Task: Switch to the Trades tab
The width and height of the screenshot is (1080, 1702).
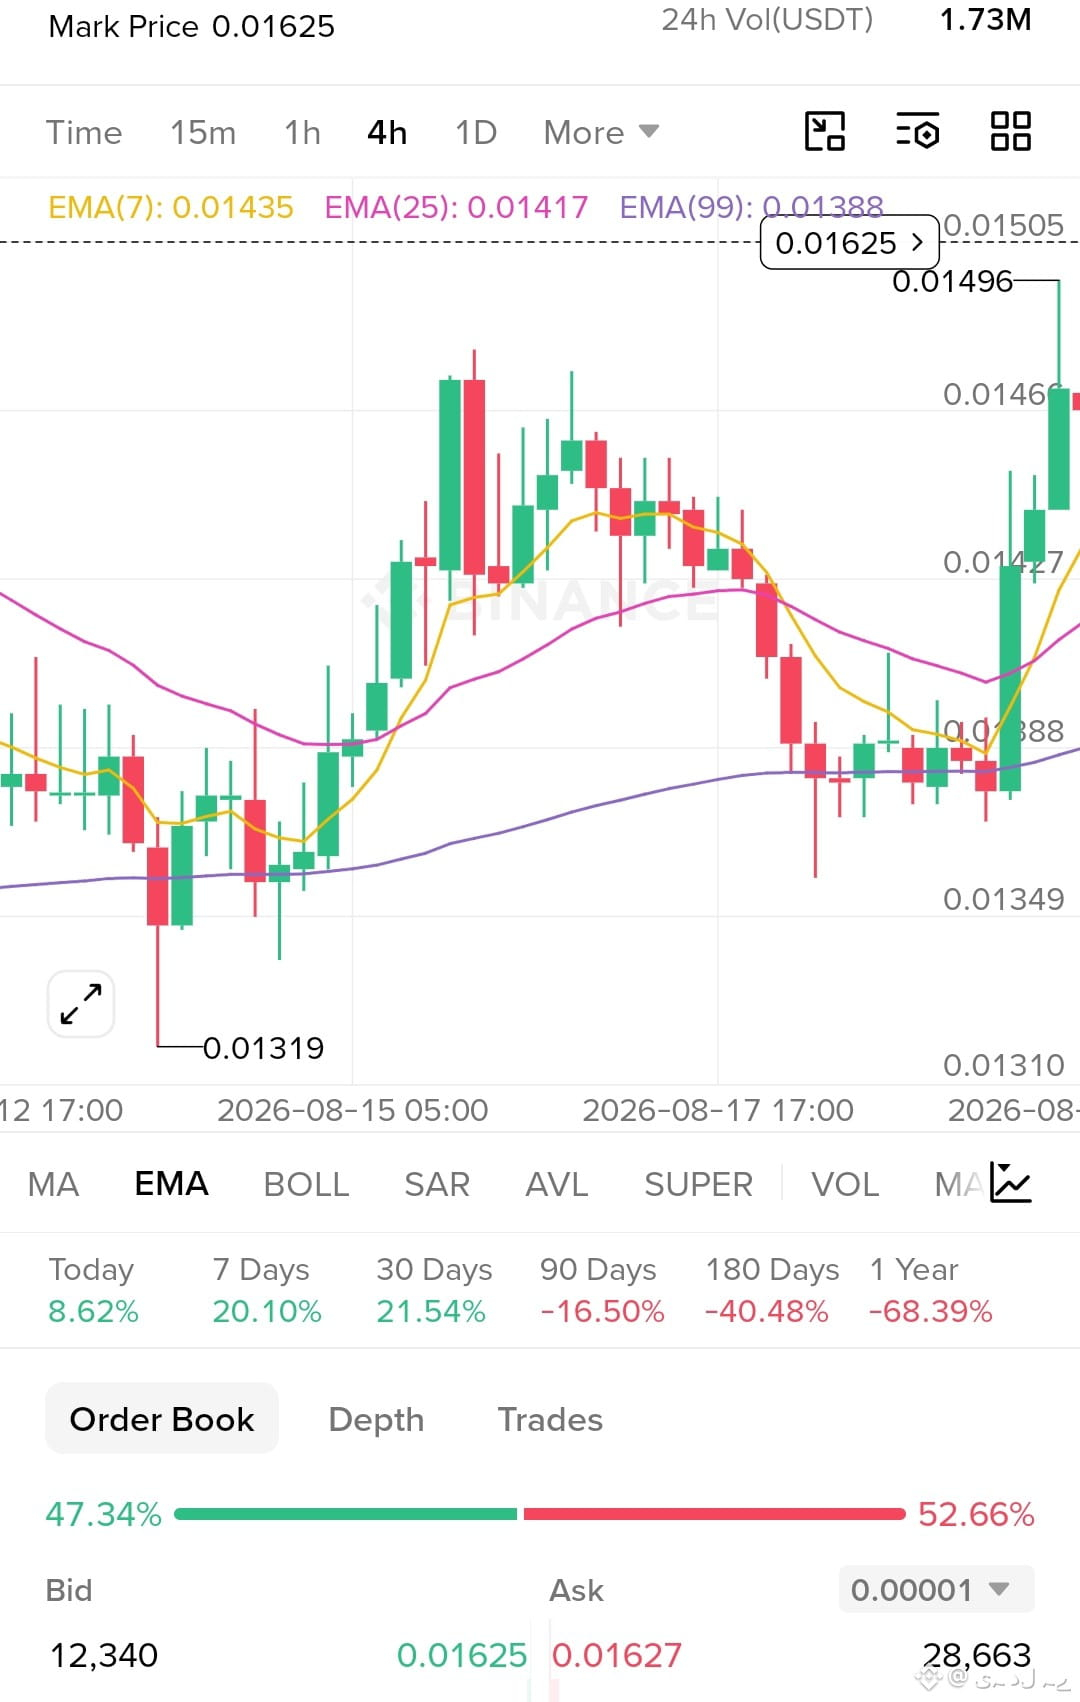Action: click(550, 1419)
